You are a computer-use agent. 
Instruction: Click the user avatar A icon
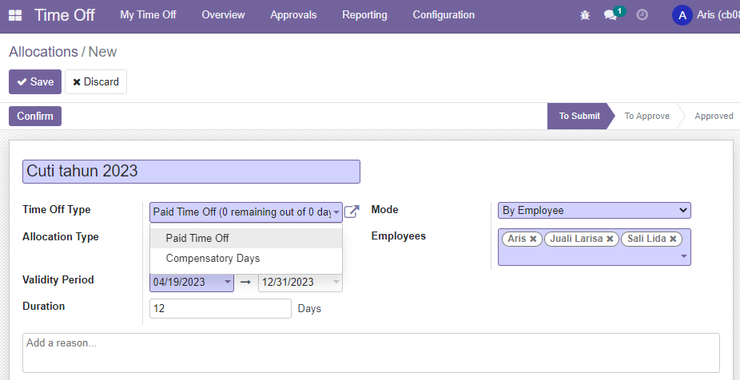[x=682, y=15]
